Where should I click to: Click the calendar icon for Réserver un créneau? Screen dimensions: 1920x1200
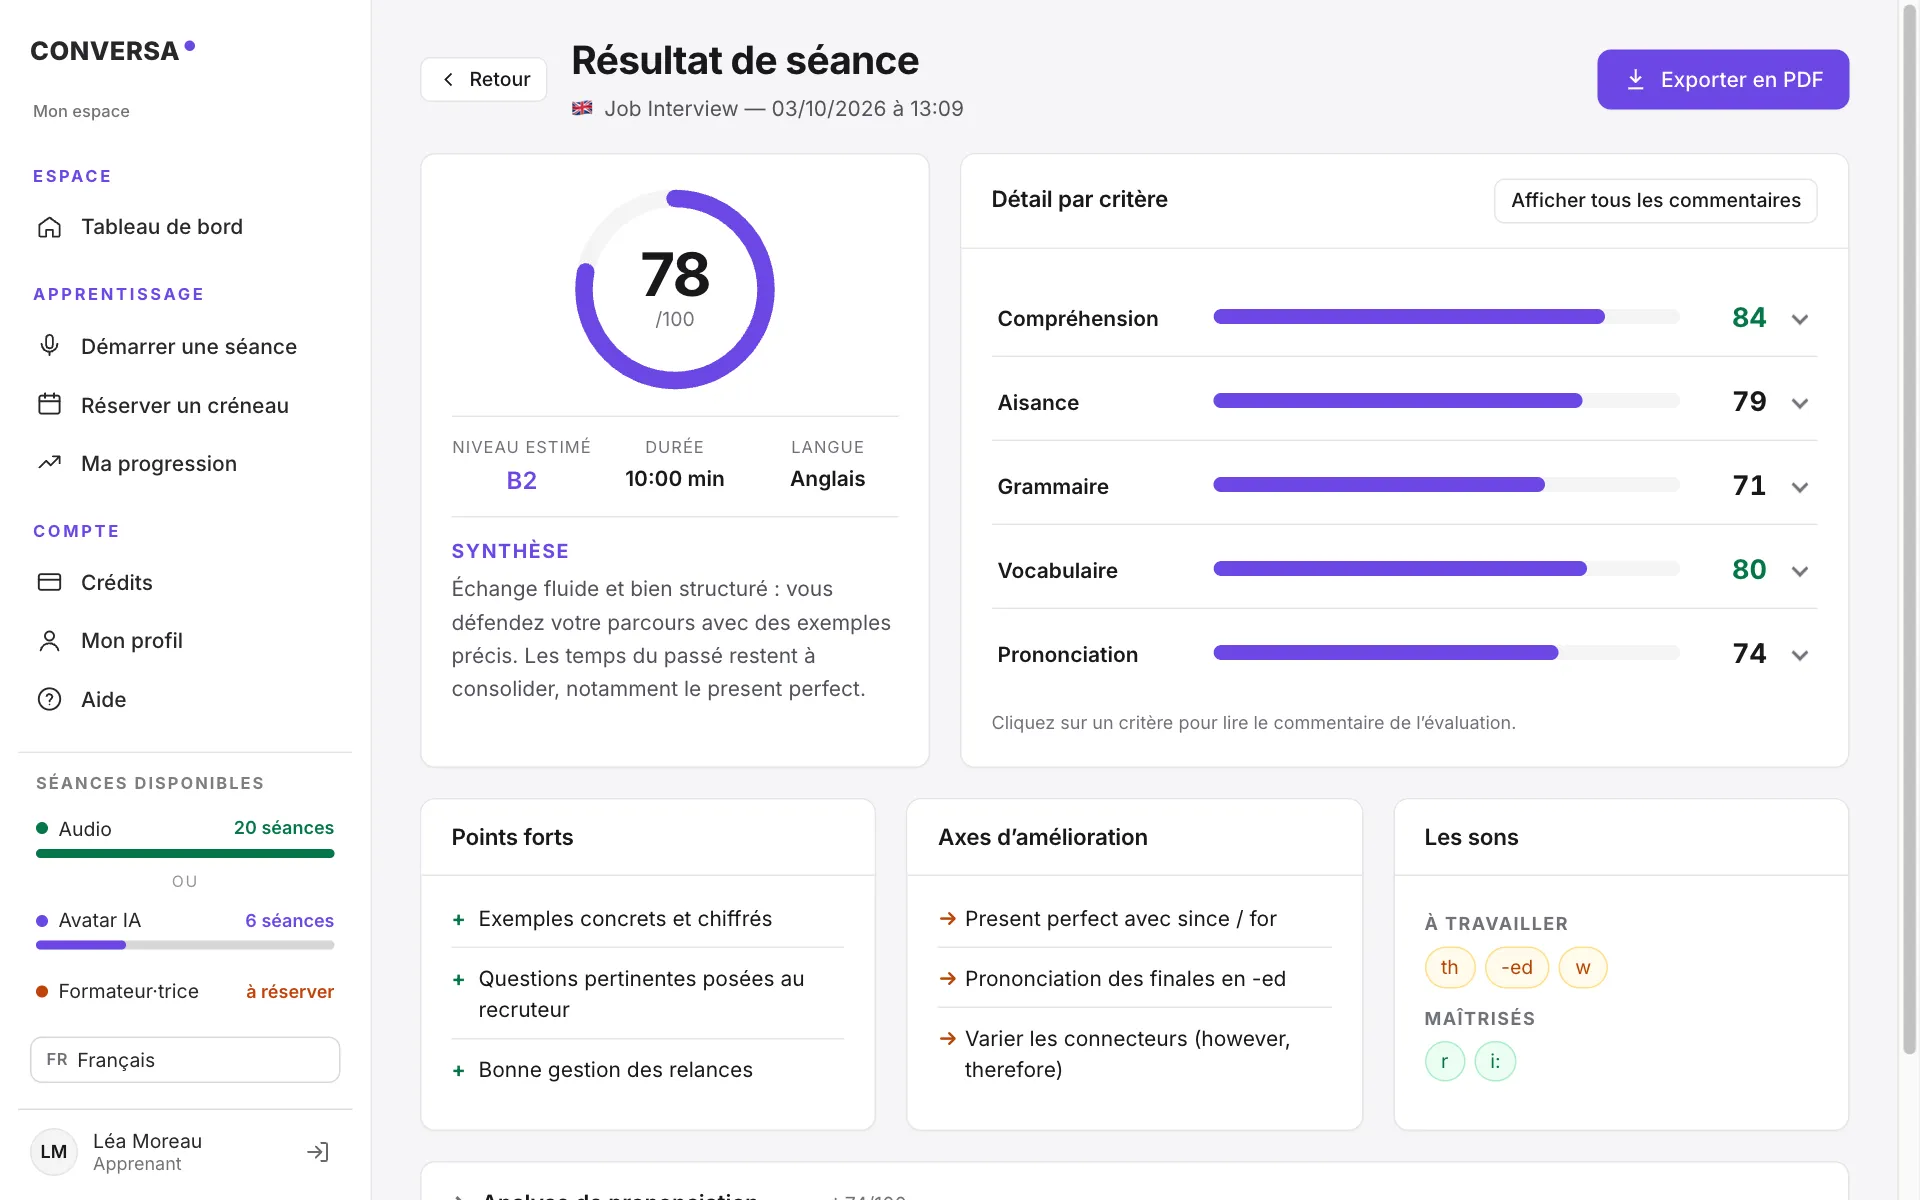tap(49, 404)
